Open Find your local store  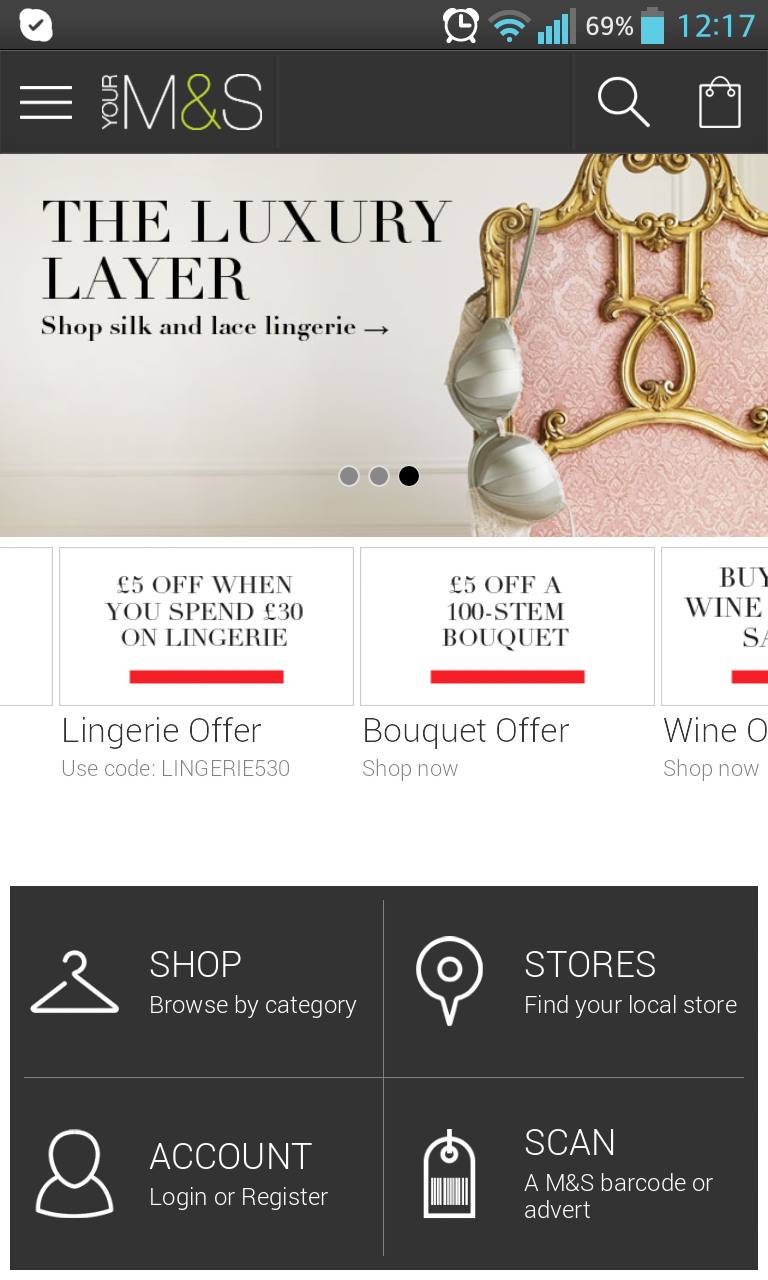pyautogui.click(x=630, y=1005)
